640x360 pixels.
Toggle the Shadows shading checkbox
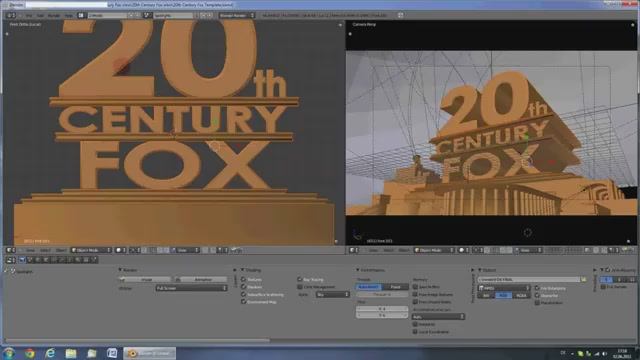(x=244, y=287)
